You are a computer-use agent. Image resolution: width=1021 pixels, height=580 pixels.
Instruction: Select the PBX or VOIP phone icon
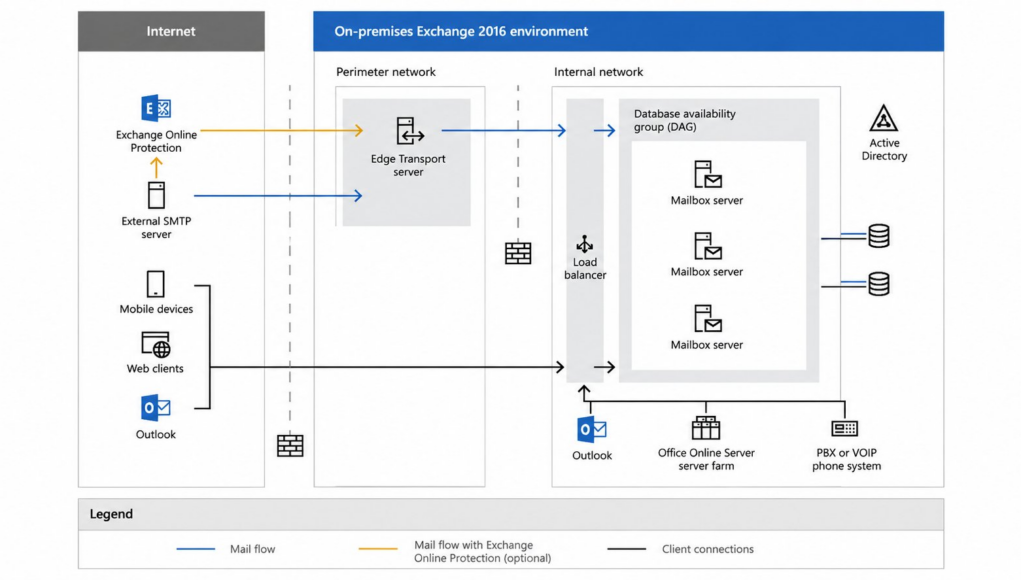(x=845, y=428)
